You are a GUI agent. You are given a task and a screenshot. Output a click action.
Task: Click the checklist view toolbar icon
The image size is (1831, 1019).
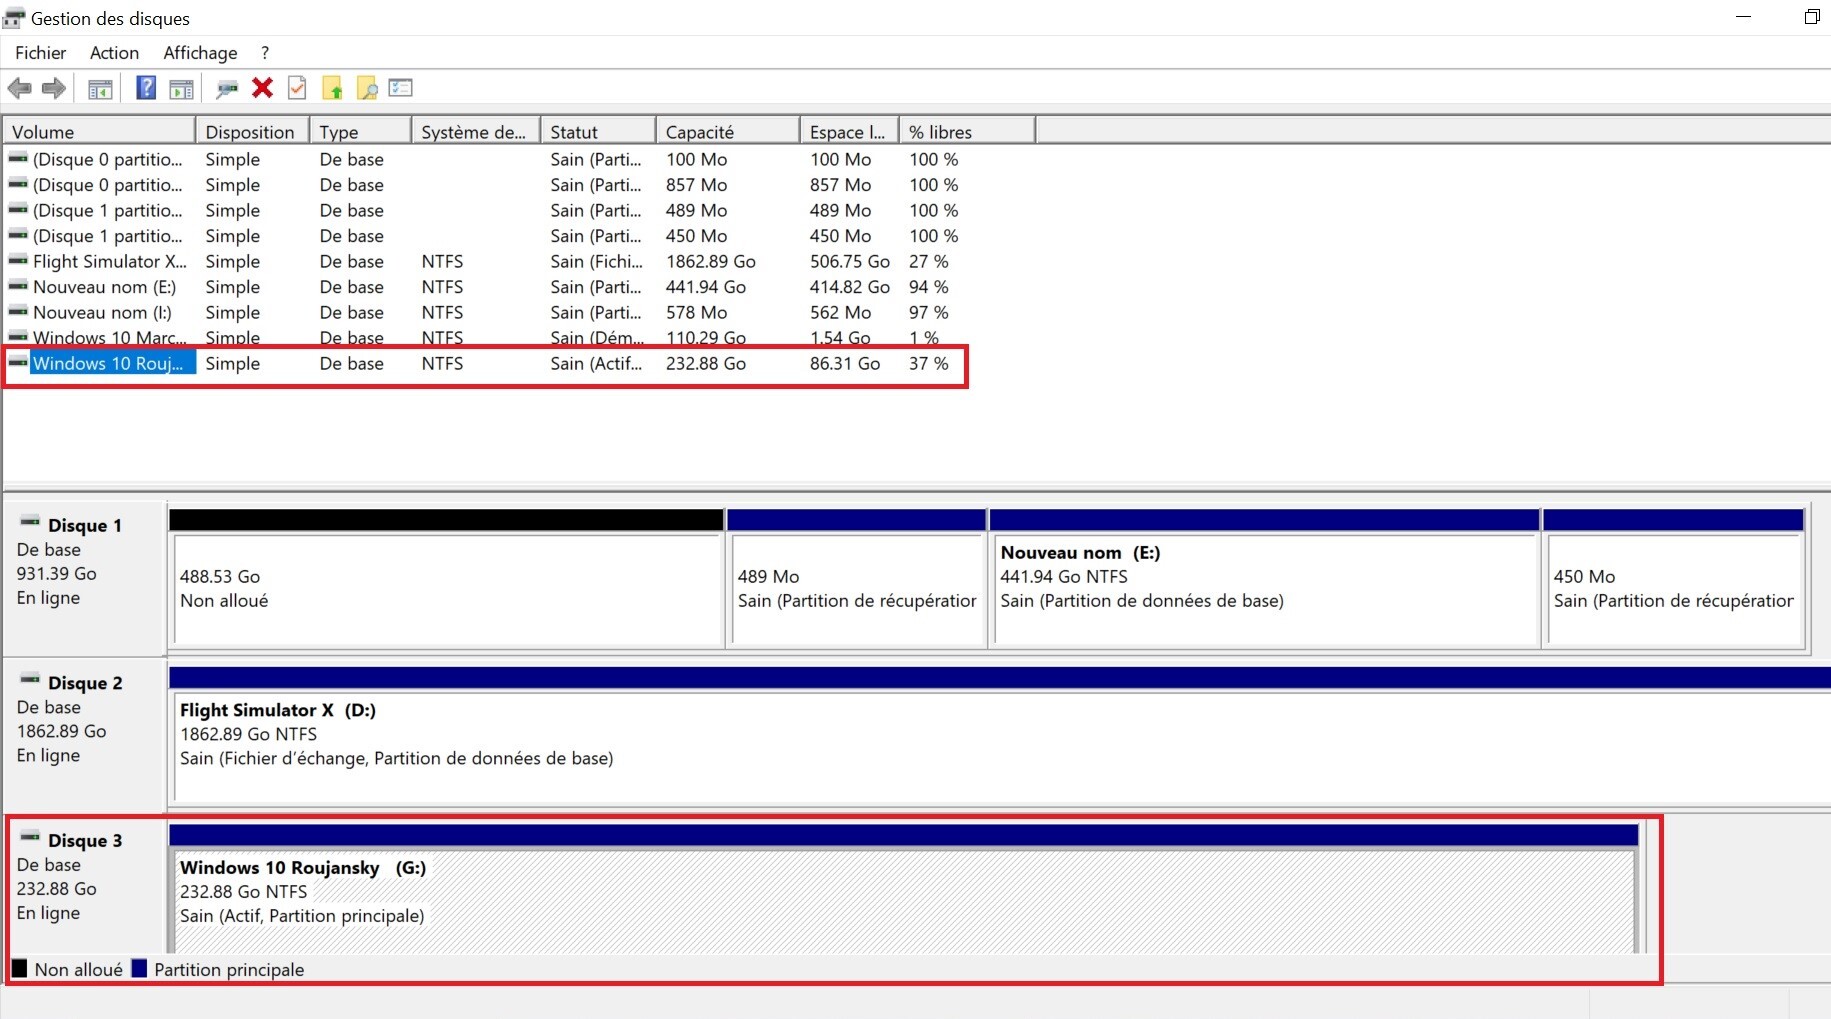pyautogui.click(x=401, y=88)
